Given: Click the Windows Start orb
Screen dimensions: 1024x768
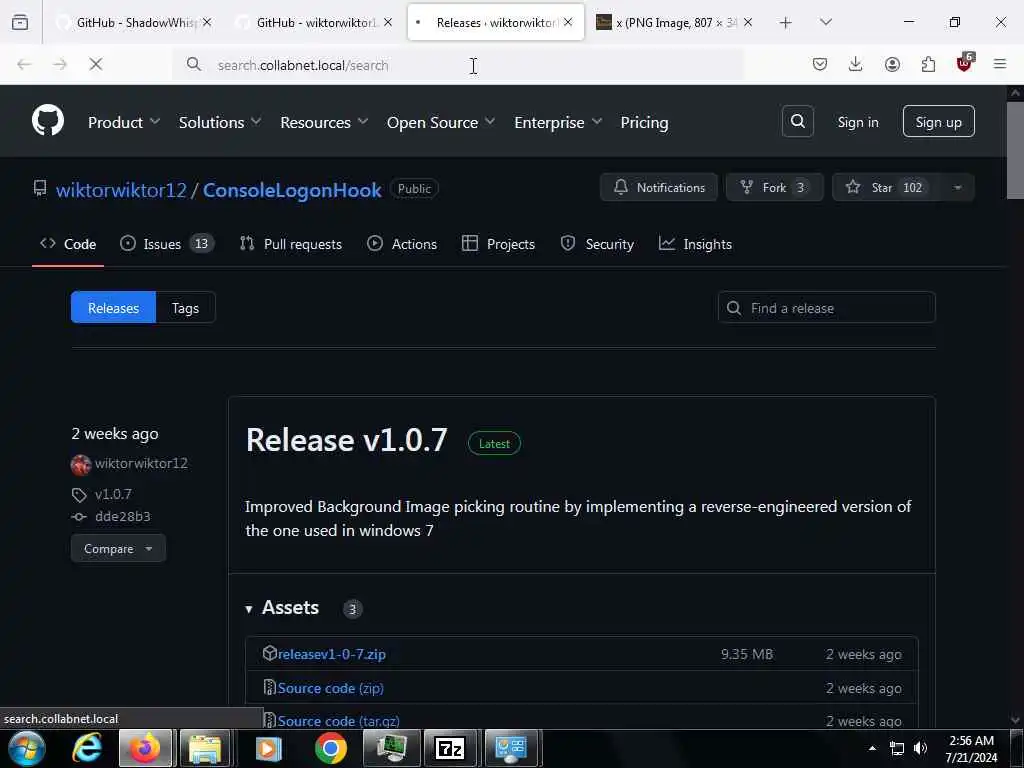Looking at the screenshot, I should (25, 748).
